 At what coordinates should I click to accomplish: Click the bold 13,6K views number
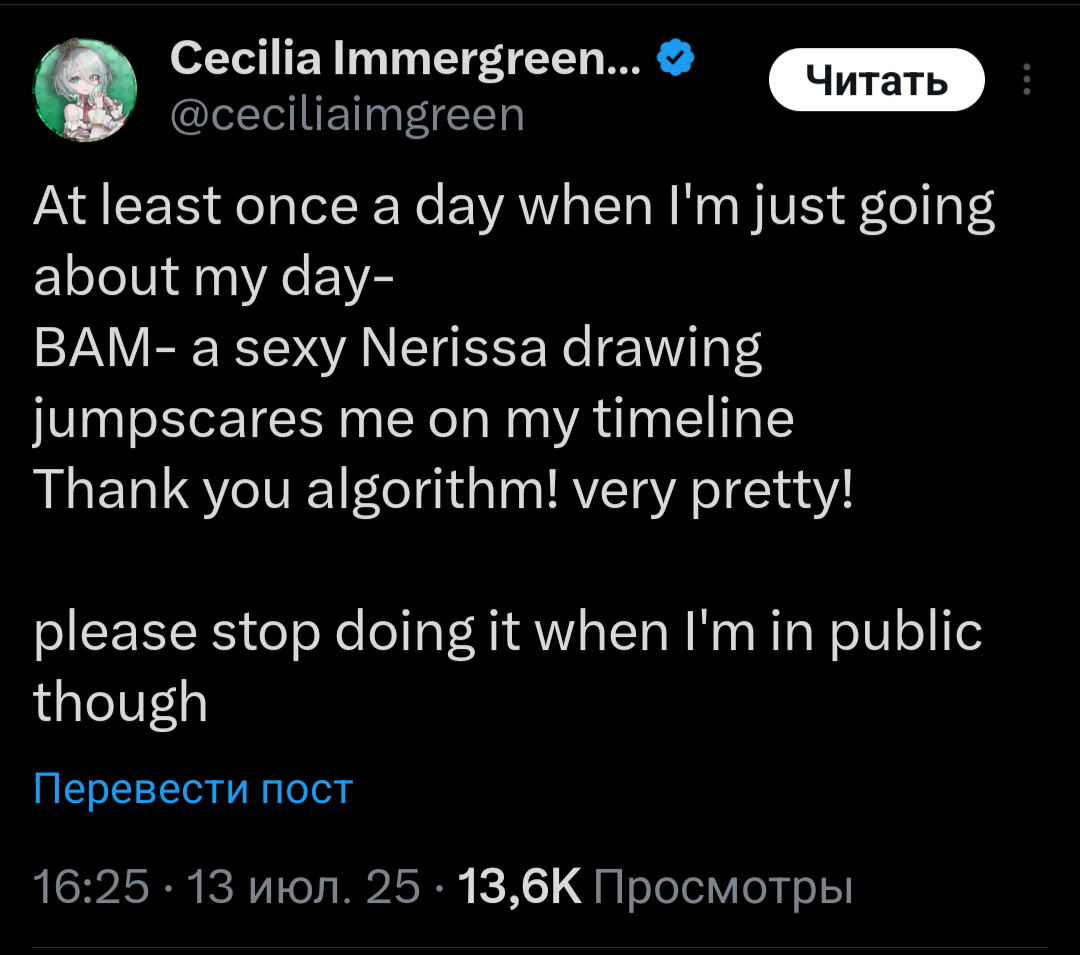[x=518, y=887]
